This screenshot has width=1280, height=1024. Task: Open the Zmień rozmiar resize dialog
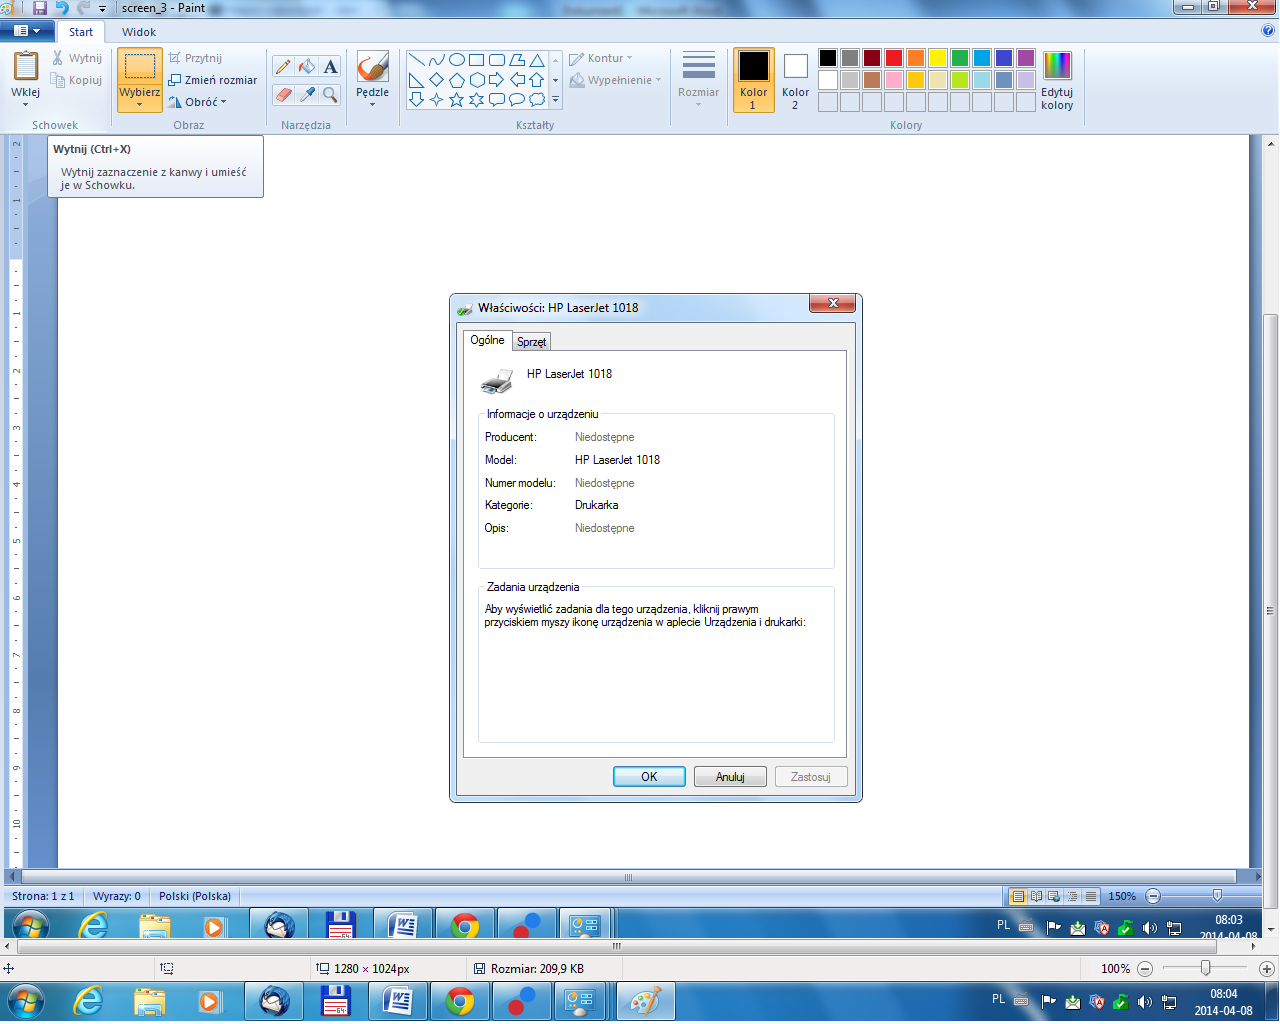(x=213, y=80)
